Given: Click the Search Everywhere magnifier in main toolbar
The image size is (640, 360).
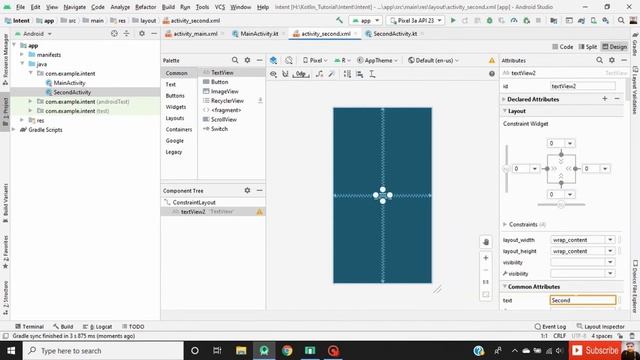Looking at the screenshot, I should coord(621,20).
